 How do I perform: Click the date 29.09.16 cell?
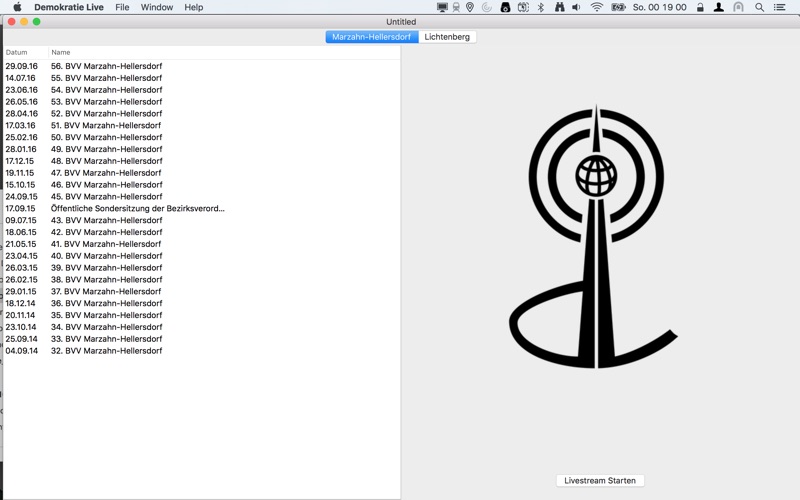click(21, 66)
